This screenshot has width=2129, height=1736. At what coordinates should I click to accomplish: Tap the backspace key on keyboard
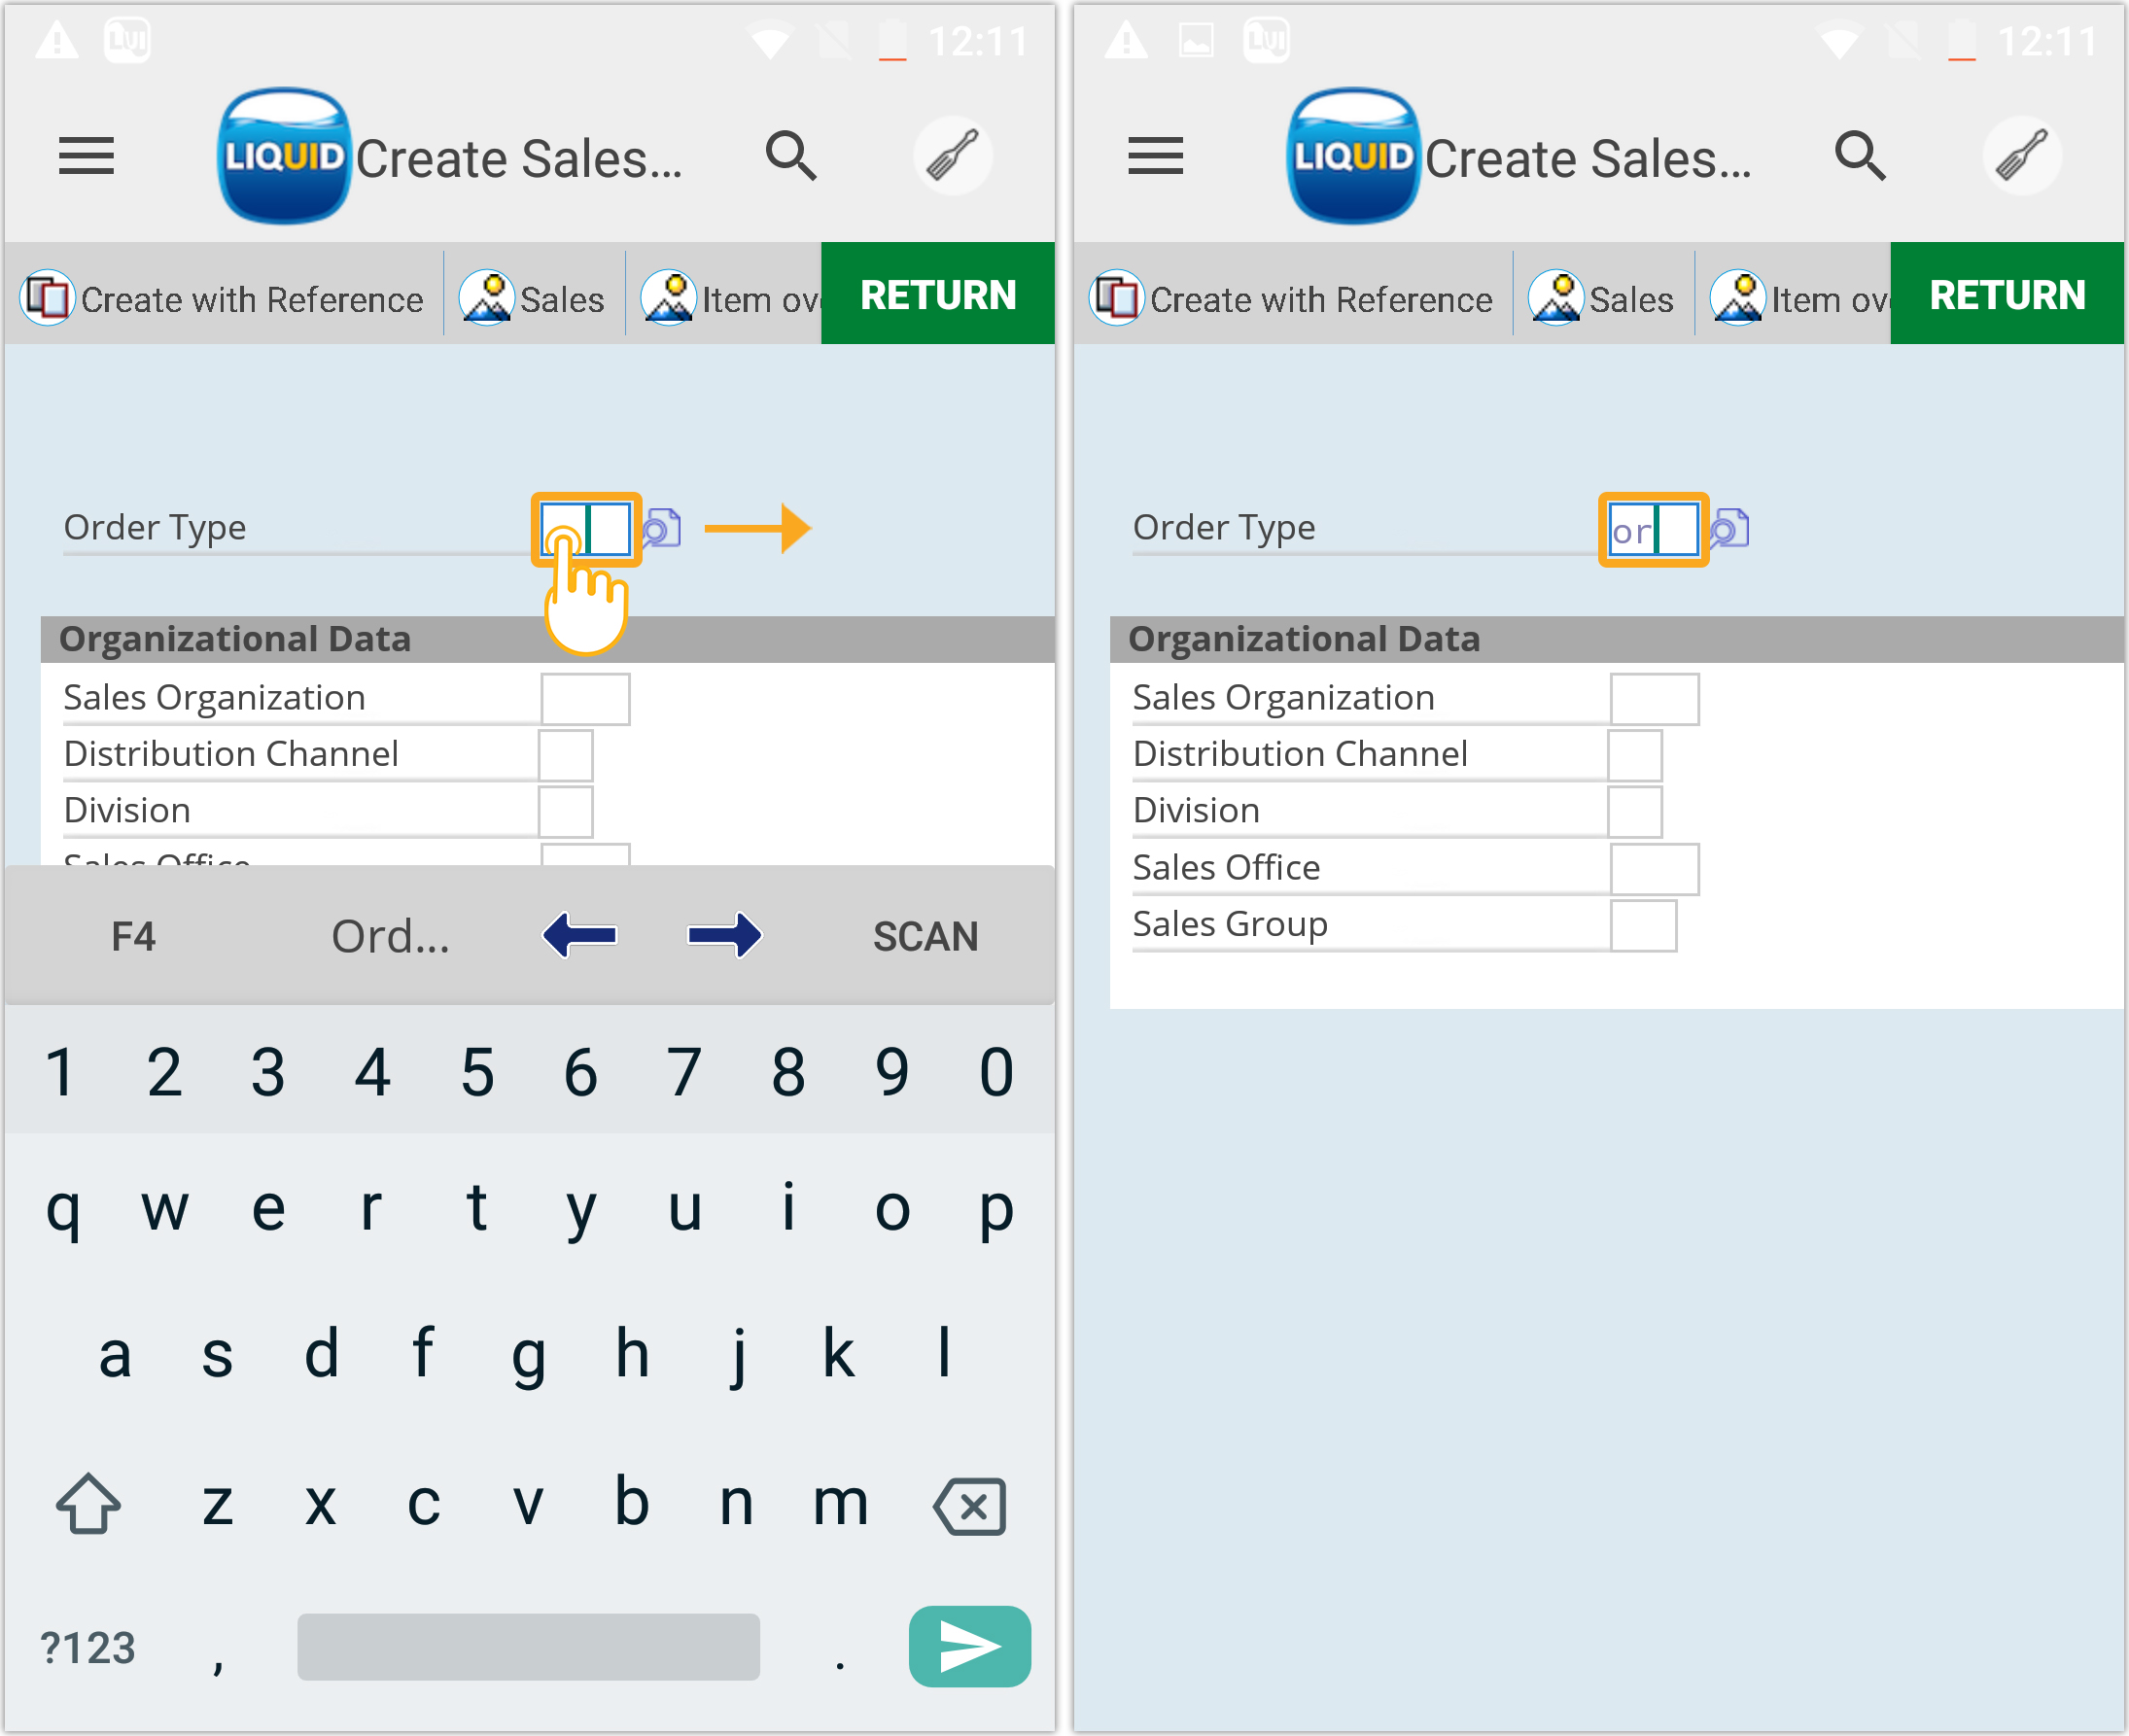tap(969, 1506)
